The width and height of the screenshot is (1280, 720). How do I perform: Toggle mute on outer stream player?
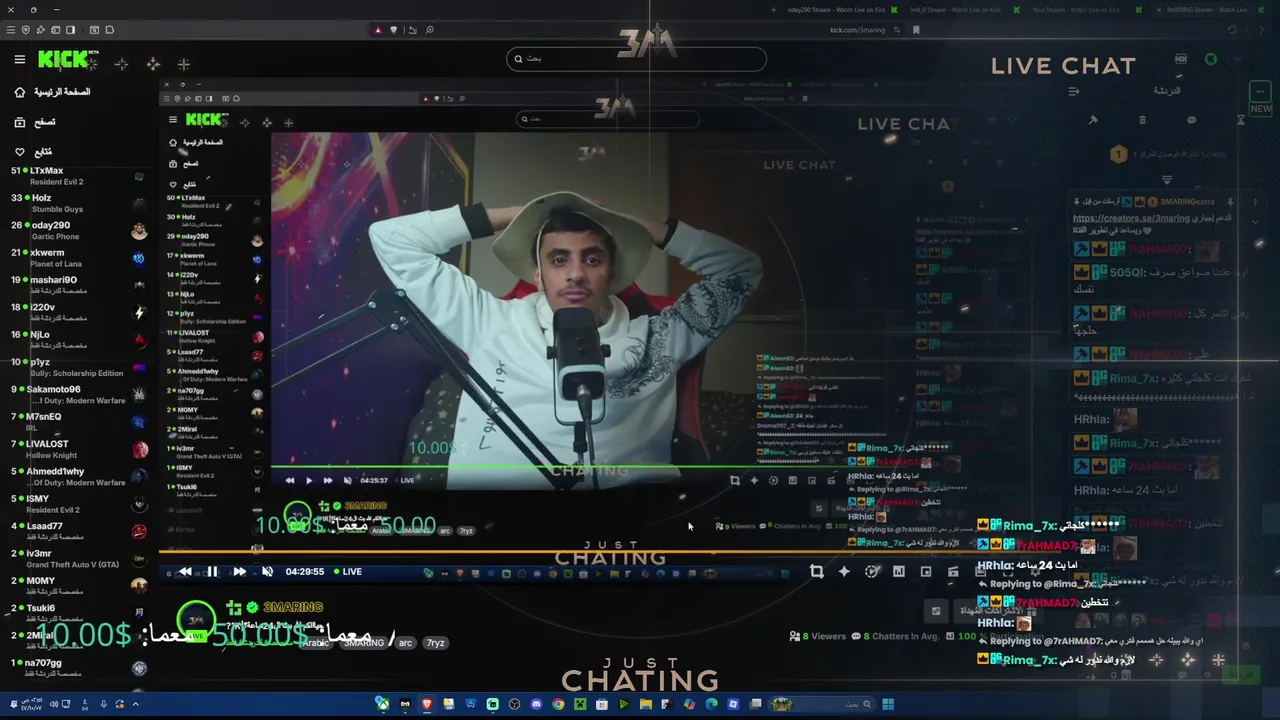pyautogui.click(x=267, y=572)
